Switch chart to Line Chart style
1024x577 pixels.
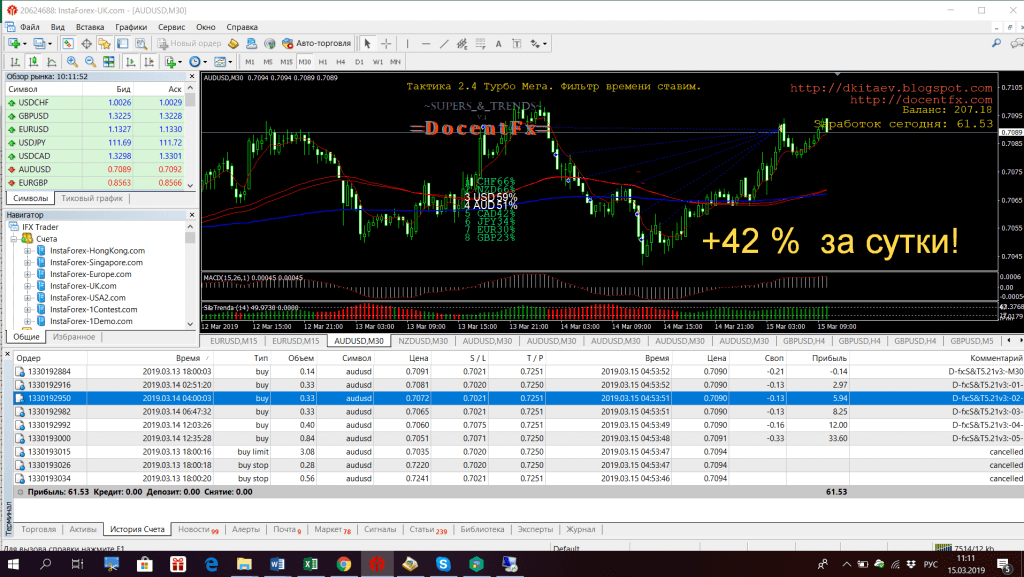pos(51,62)
